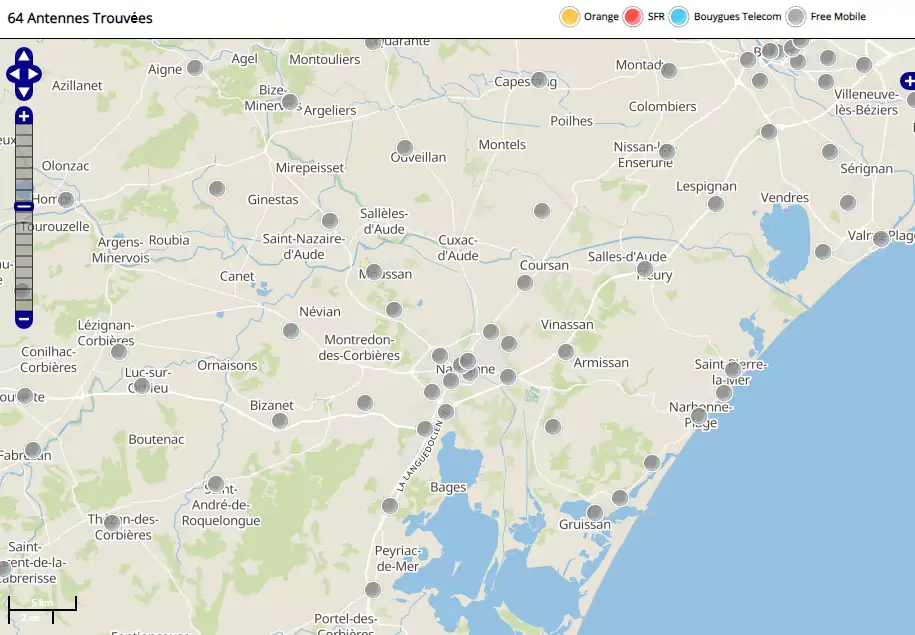Expand the layer switcher plus on right edge
915x635 pixels.
coord(908,79)
